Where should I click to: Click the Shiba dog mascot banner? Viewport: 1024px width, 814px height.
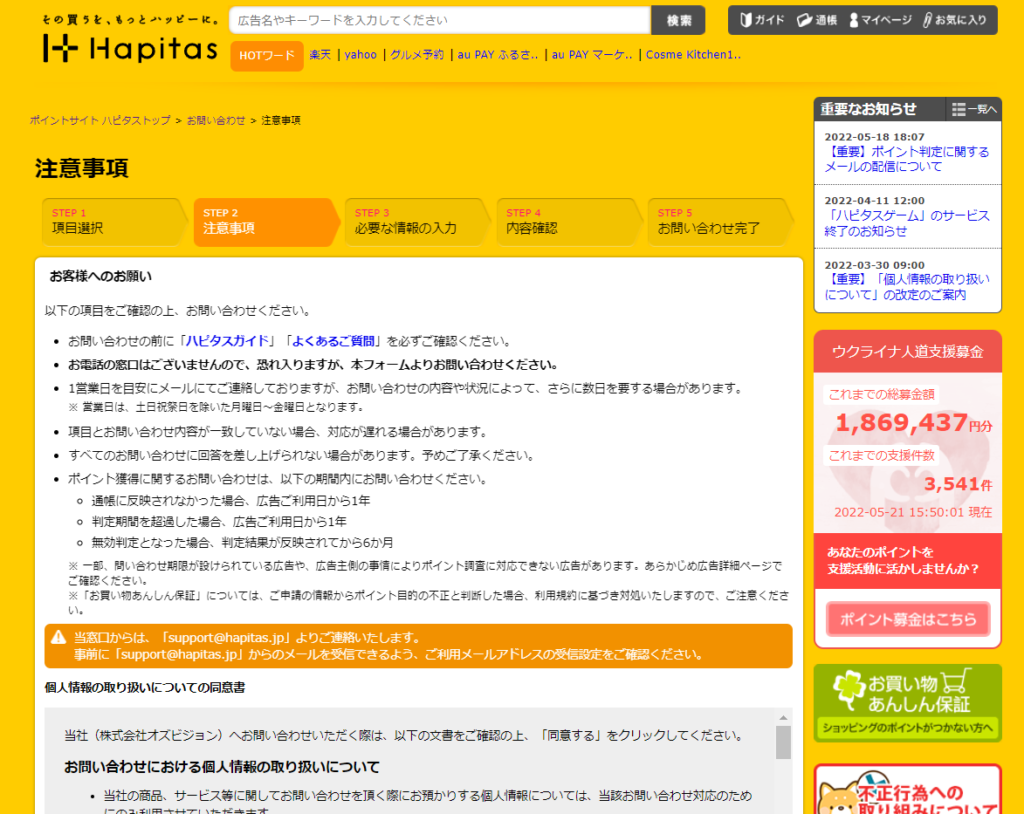[907, 789]
